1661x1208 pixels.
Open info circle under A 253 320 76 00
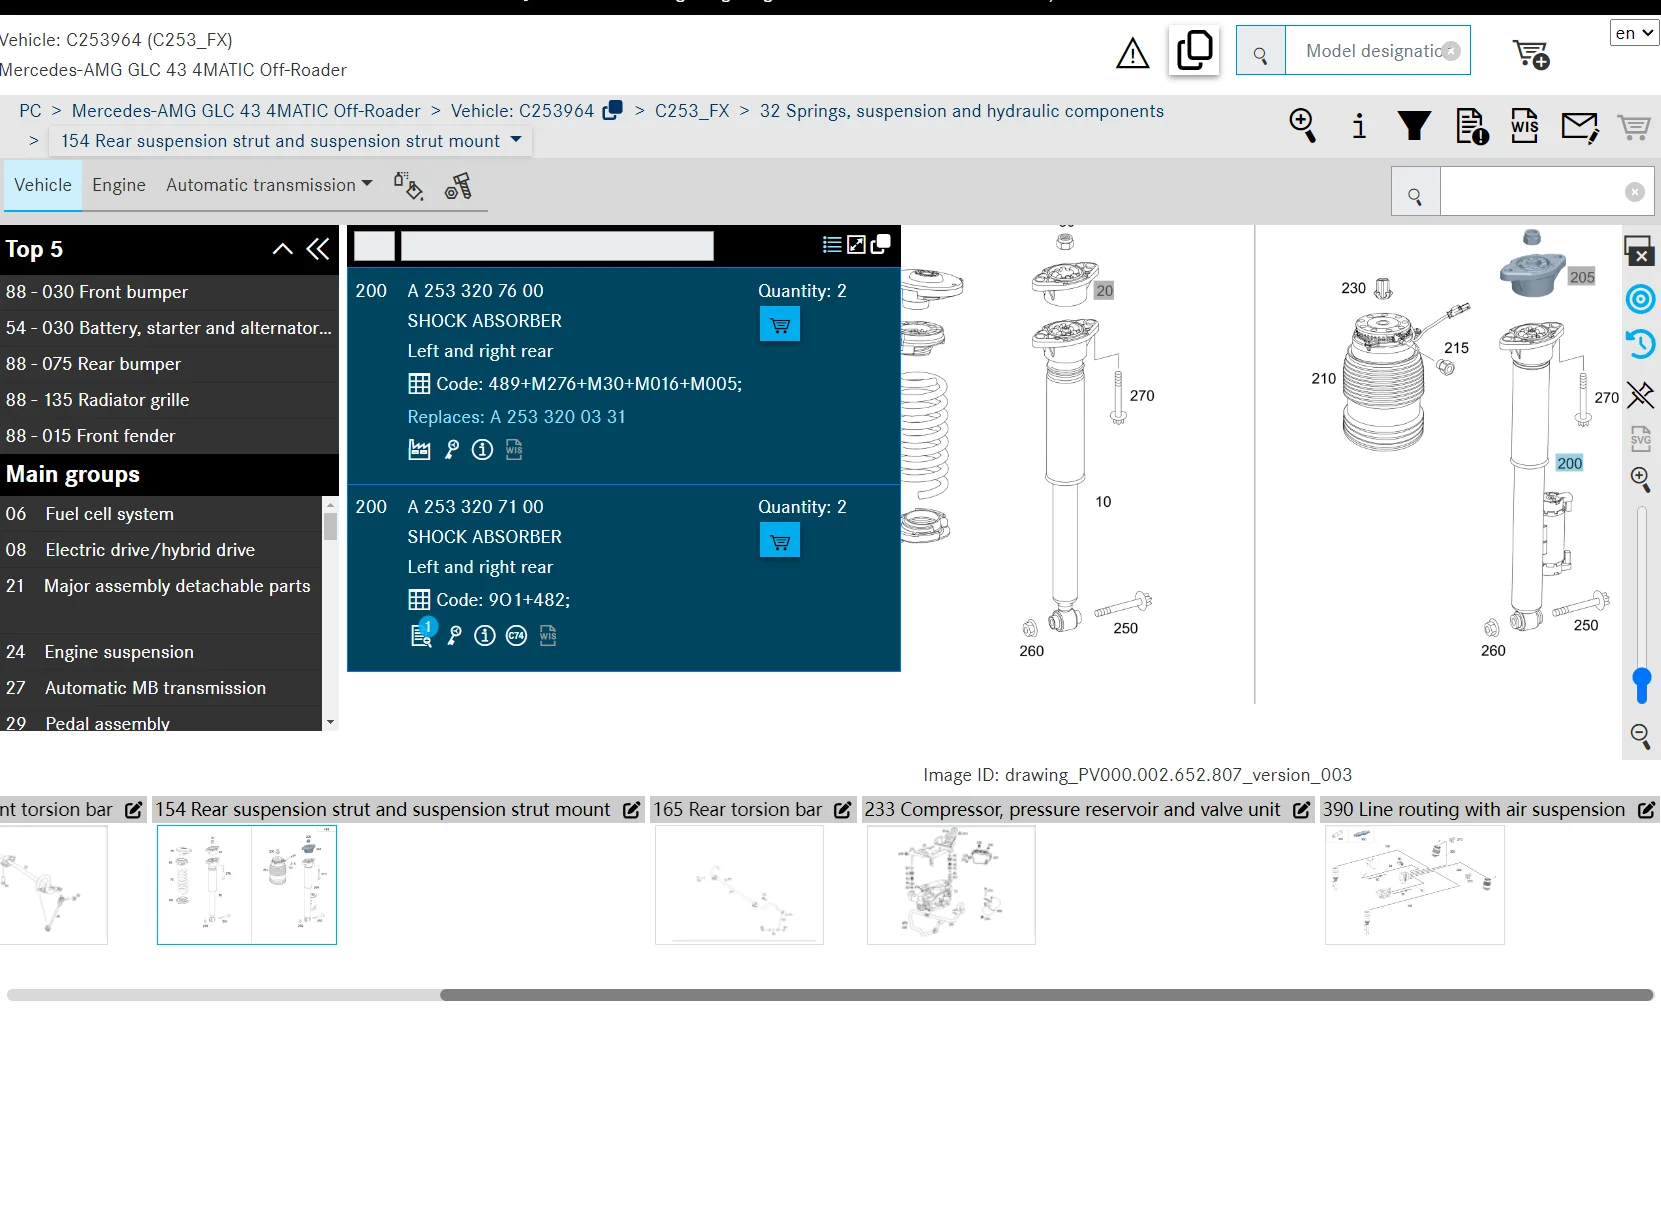coord(483,450)
